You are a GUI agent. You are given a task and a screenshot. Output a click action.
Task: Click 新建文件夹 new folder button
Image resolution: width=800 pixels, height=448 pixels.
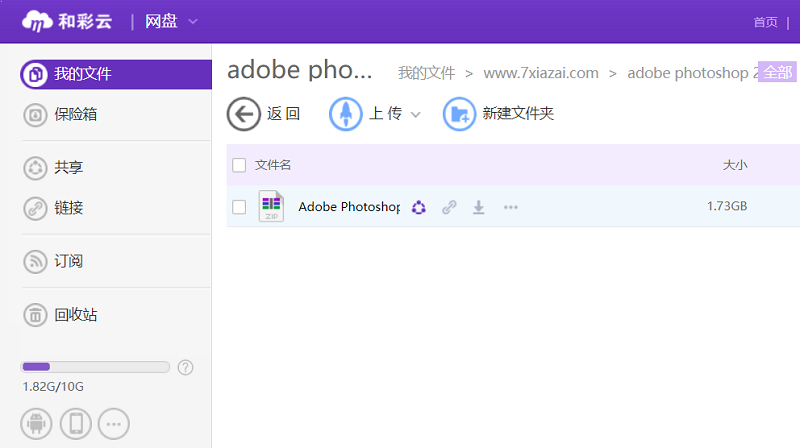click(499, 114)
